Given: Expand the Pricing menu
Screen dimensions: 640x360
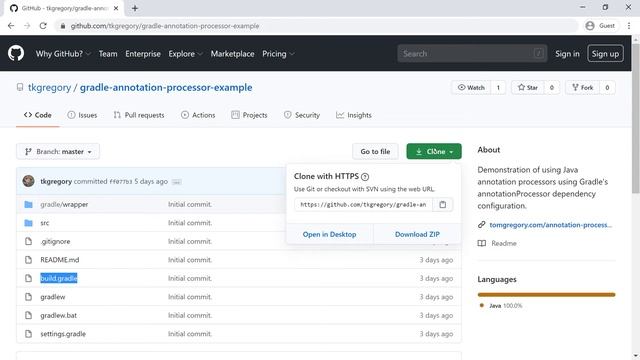Looking at the screenshot, I should [x=278, y=53].
